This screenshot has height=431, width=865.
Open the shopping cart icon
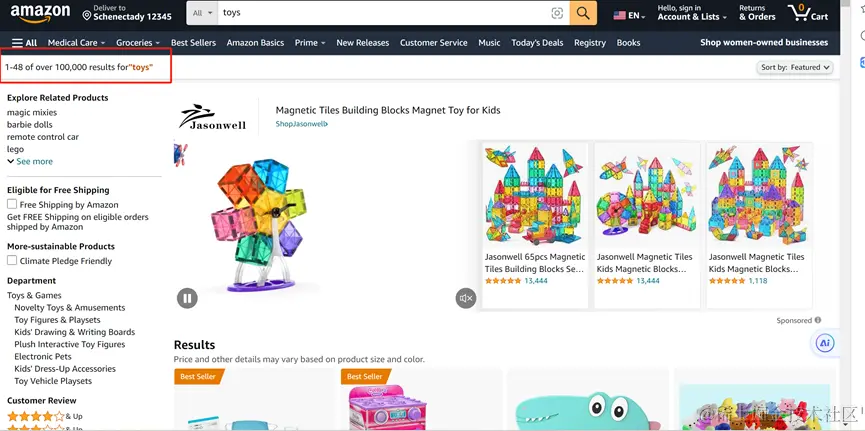pyautogui.click(x=809, y=13)
